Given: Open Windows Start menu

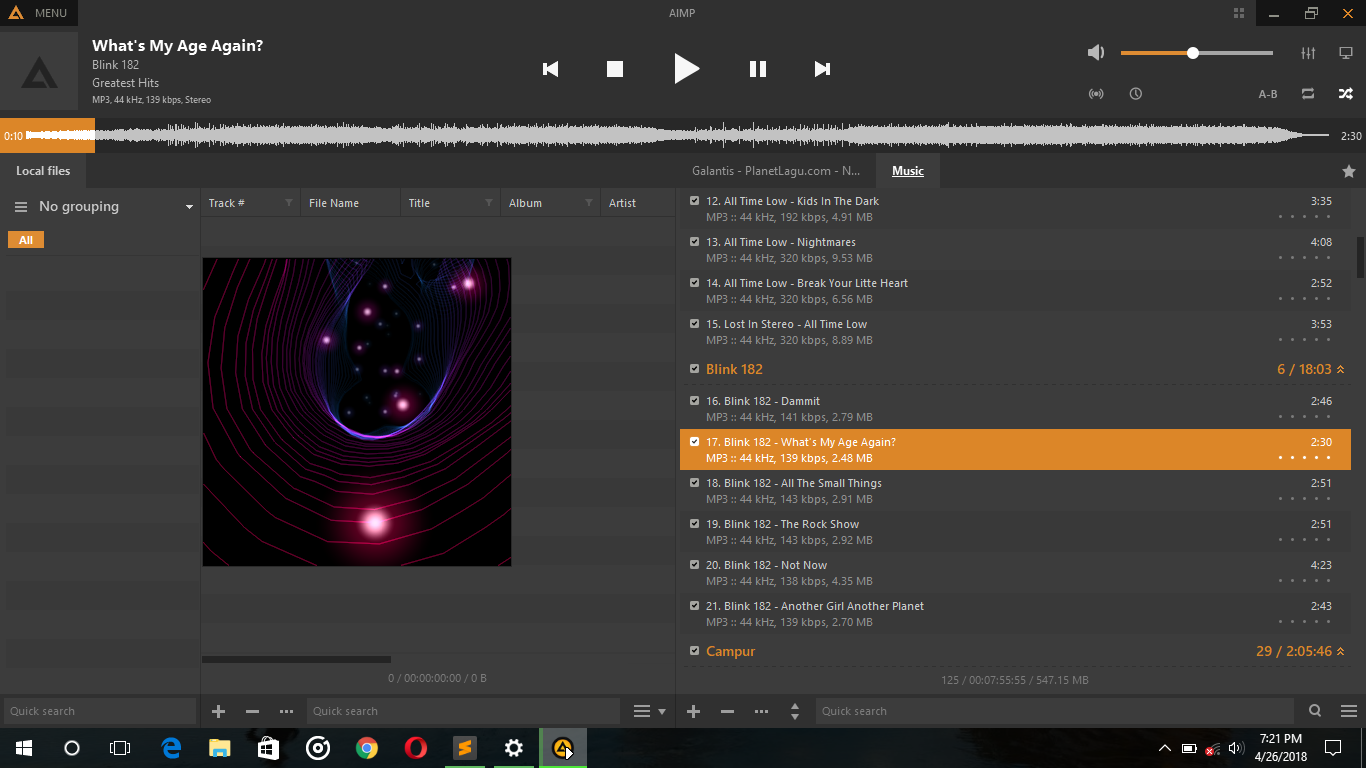Looking at the screenshot, I should [x=23, y=748].
